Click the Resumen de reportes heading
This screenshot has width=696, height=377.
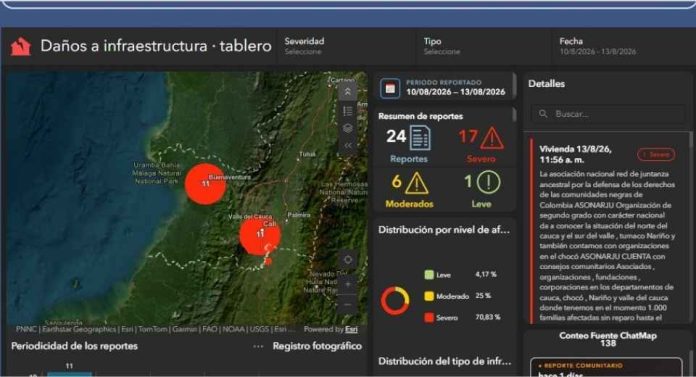(420, 116)
